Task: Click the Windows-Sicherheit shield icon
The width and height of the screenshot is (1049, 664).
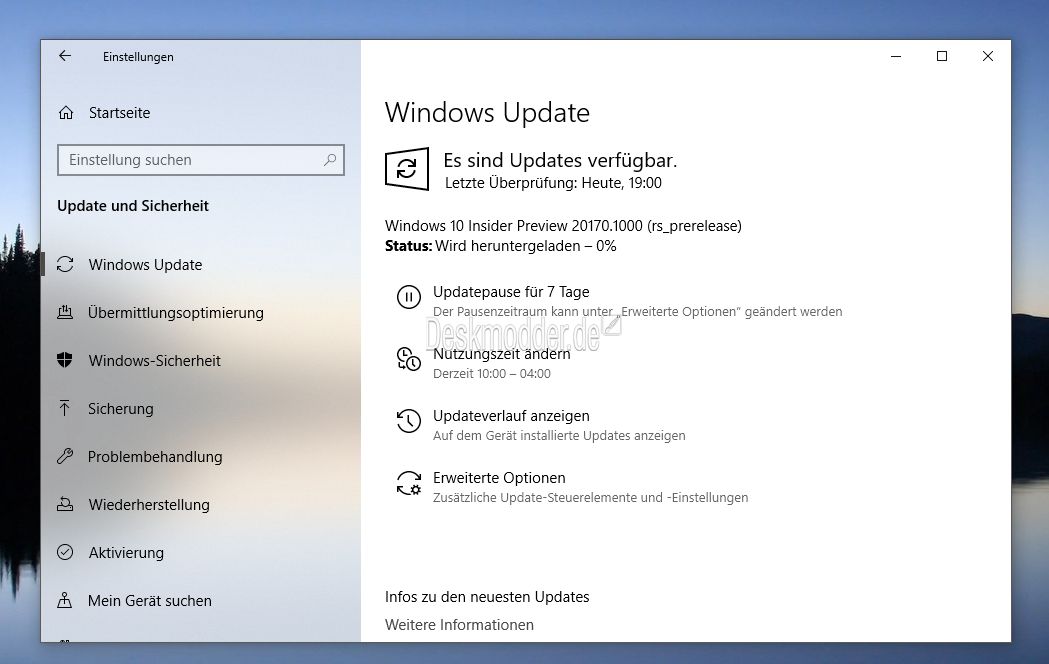Action: [65, 361]
